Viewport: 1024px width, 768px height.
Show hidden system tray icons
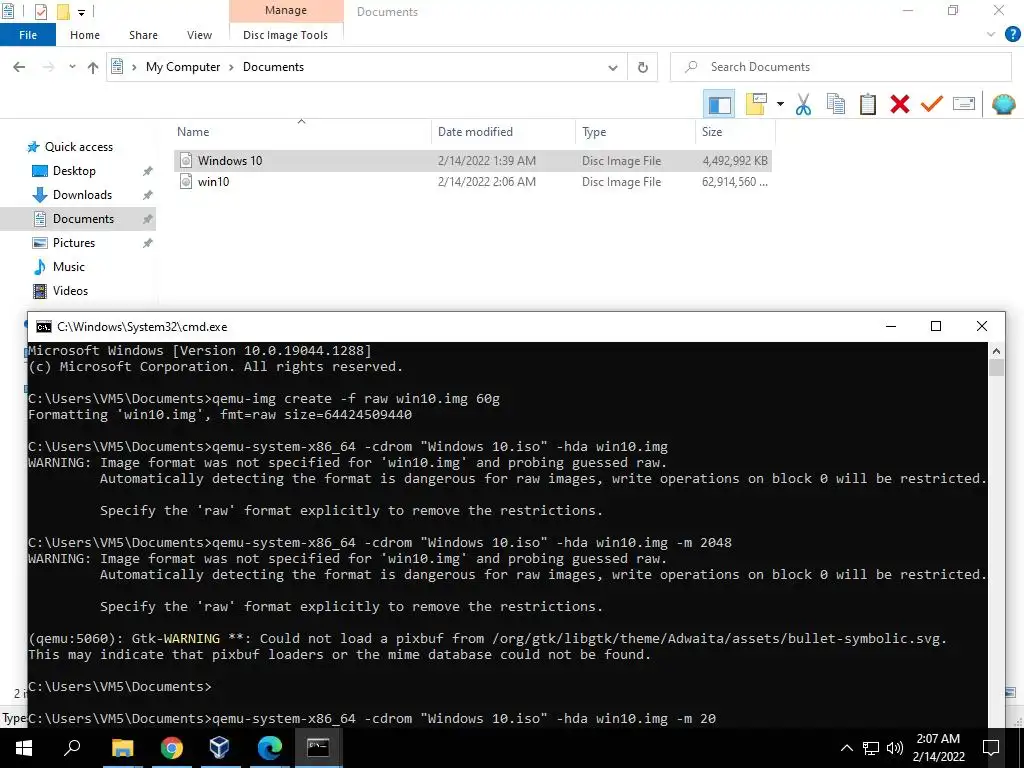(846, 748)
